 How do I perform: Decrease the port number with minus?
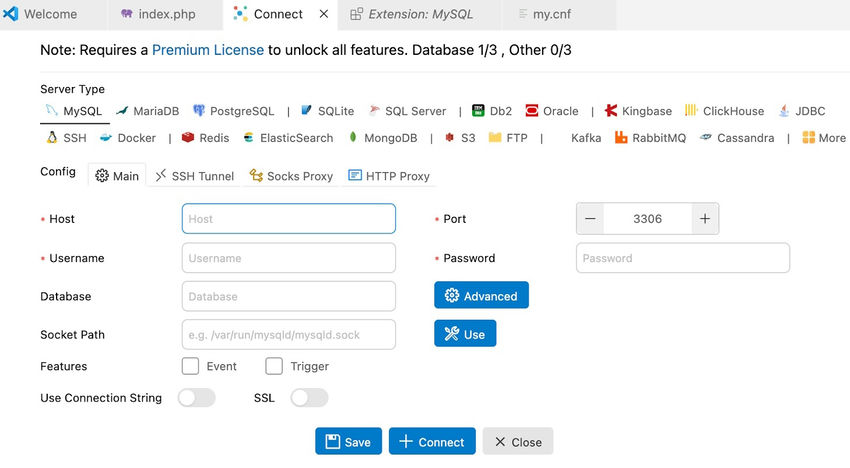coord(591,219)
